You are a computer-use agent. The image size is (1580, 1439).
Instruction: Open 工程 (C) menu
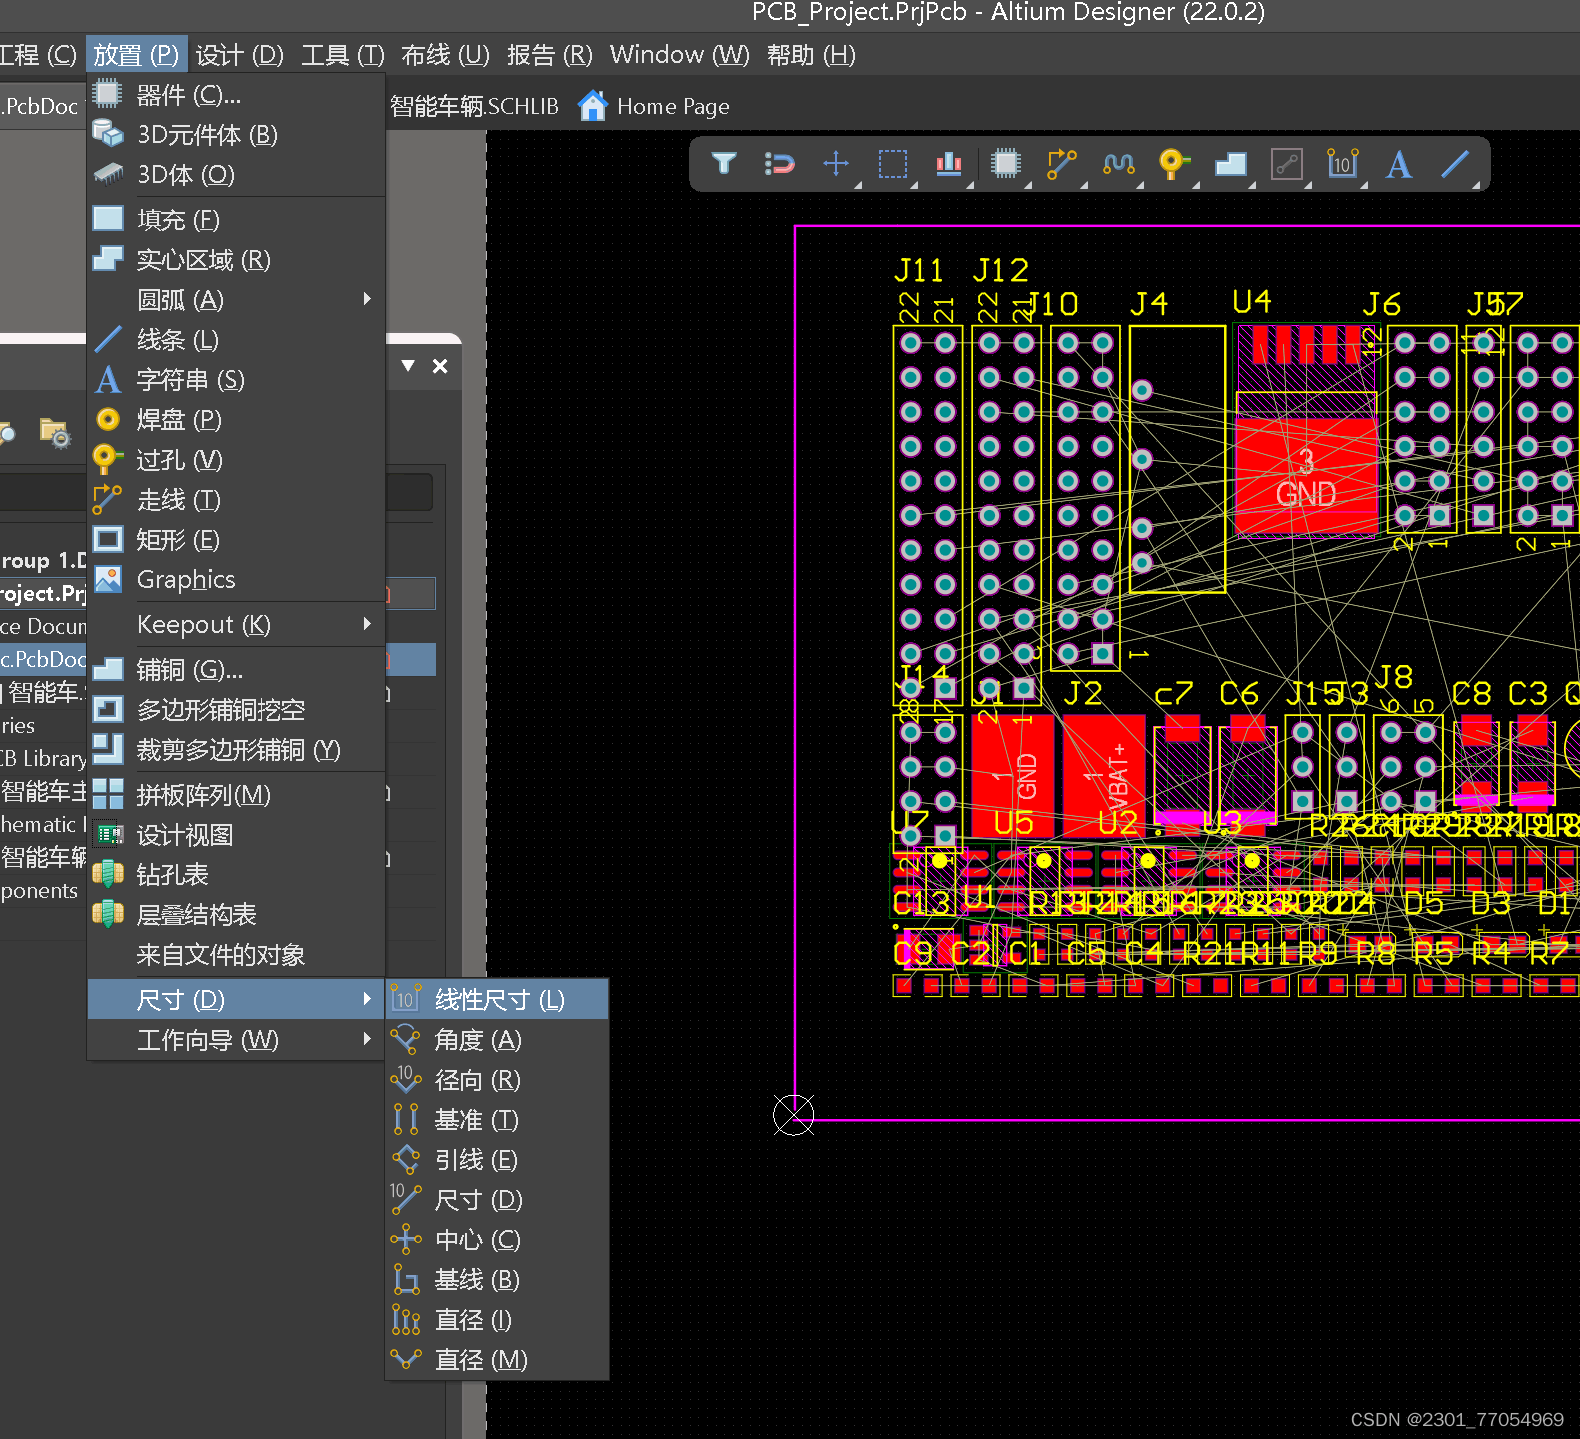coord(38,55)
